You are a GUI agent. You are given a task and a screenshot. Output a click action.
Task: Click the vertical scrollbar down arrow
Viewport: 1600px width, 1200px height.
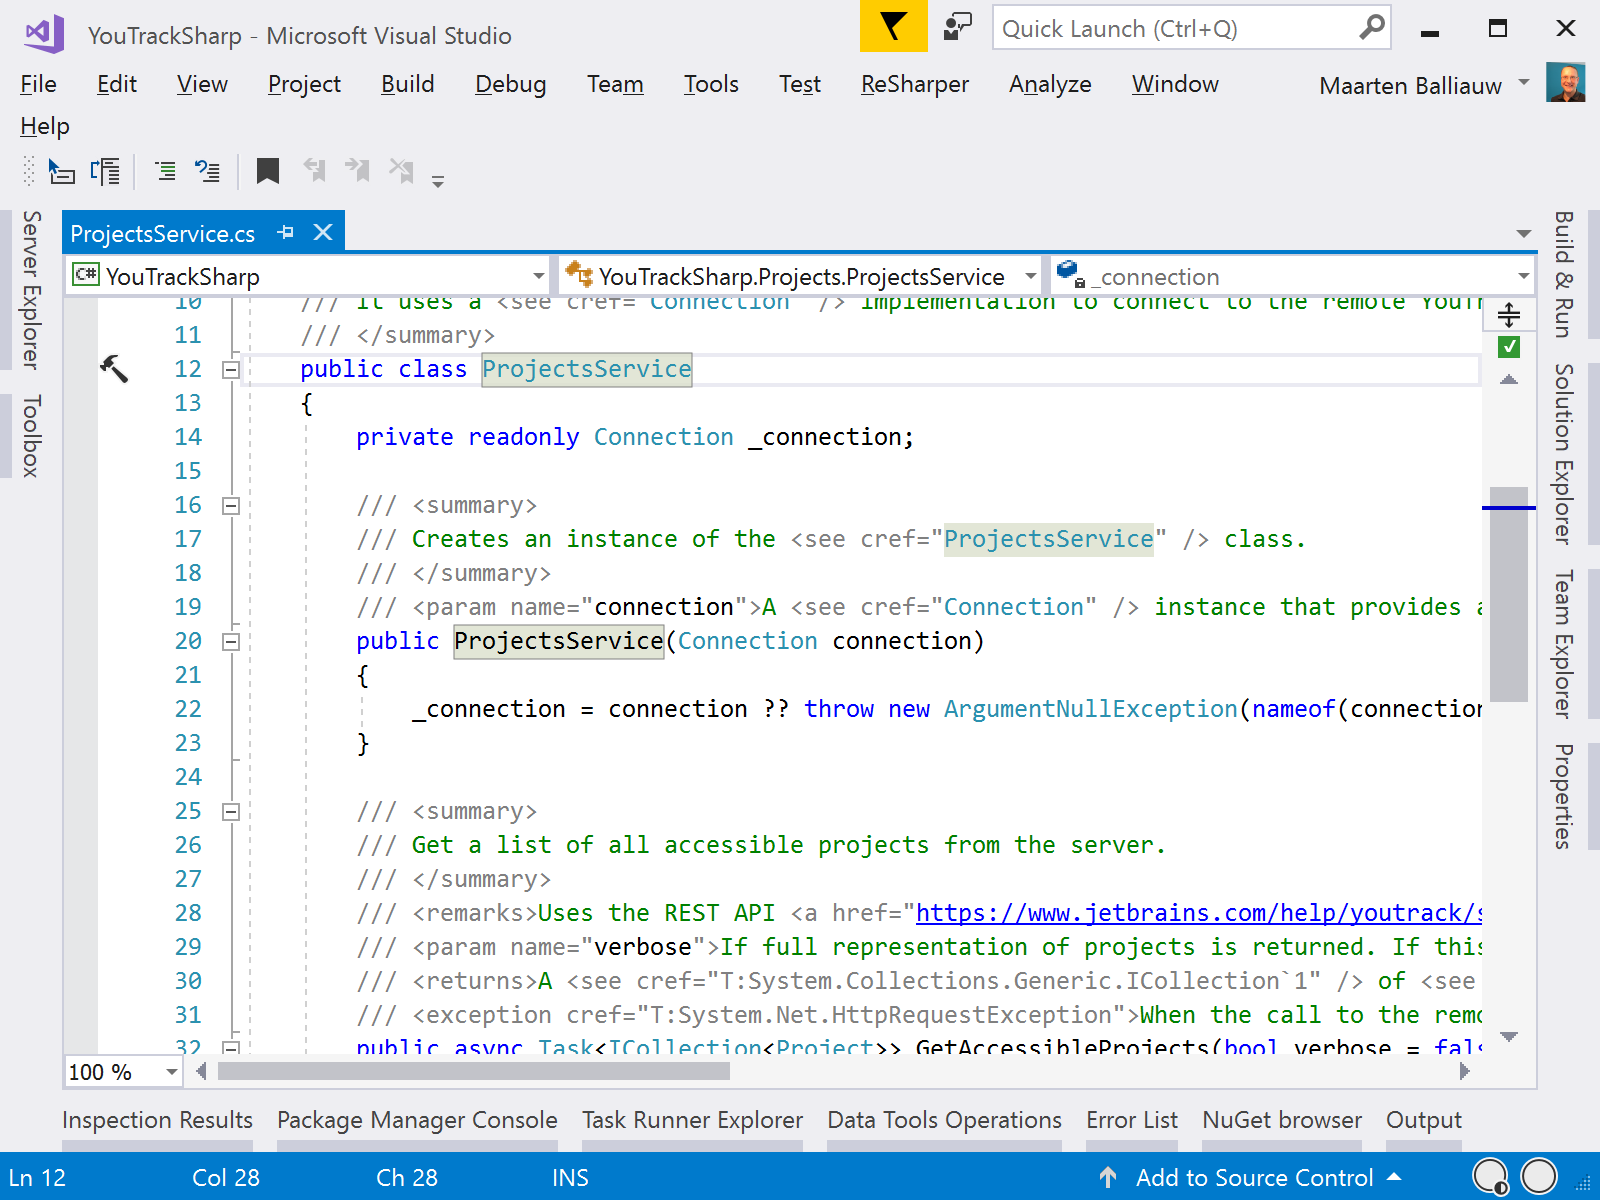[x=1509, y=1037]
